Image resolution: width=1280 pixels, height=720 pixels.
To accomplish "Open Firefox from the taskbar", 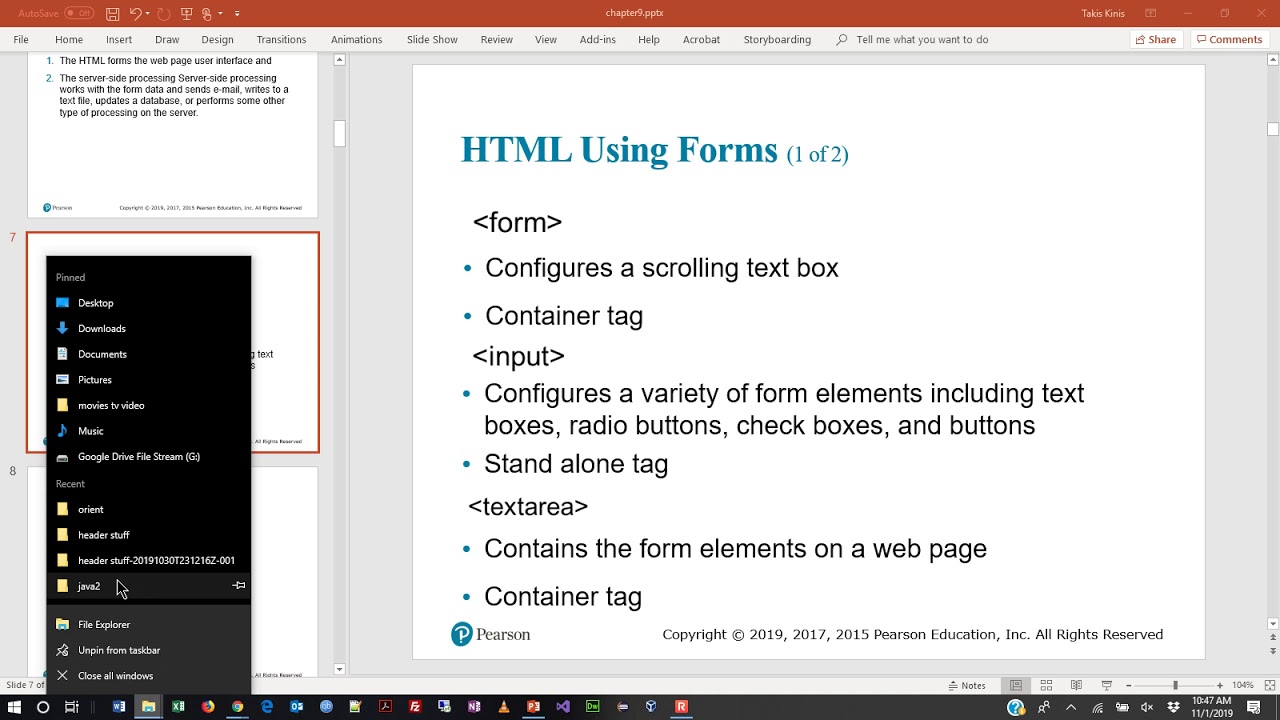I will pos(208,707).
